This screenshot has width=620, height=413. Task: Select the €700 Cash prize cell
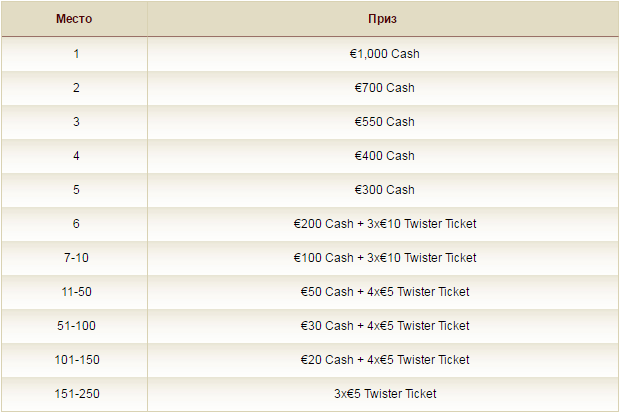pos(383,88)
